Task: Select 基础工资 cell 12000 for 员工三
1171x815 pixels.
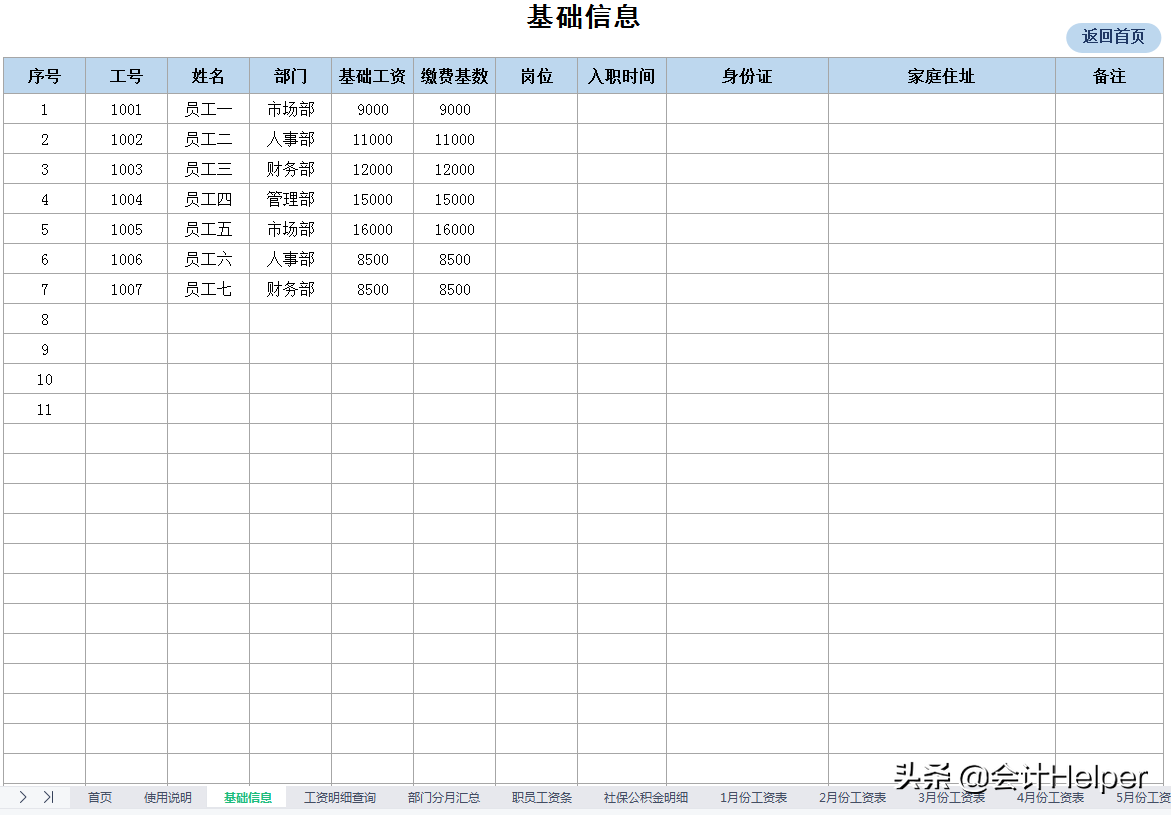Action: pyautogui.click(x=373, y=169)
